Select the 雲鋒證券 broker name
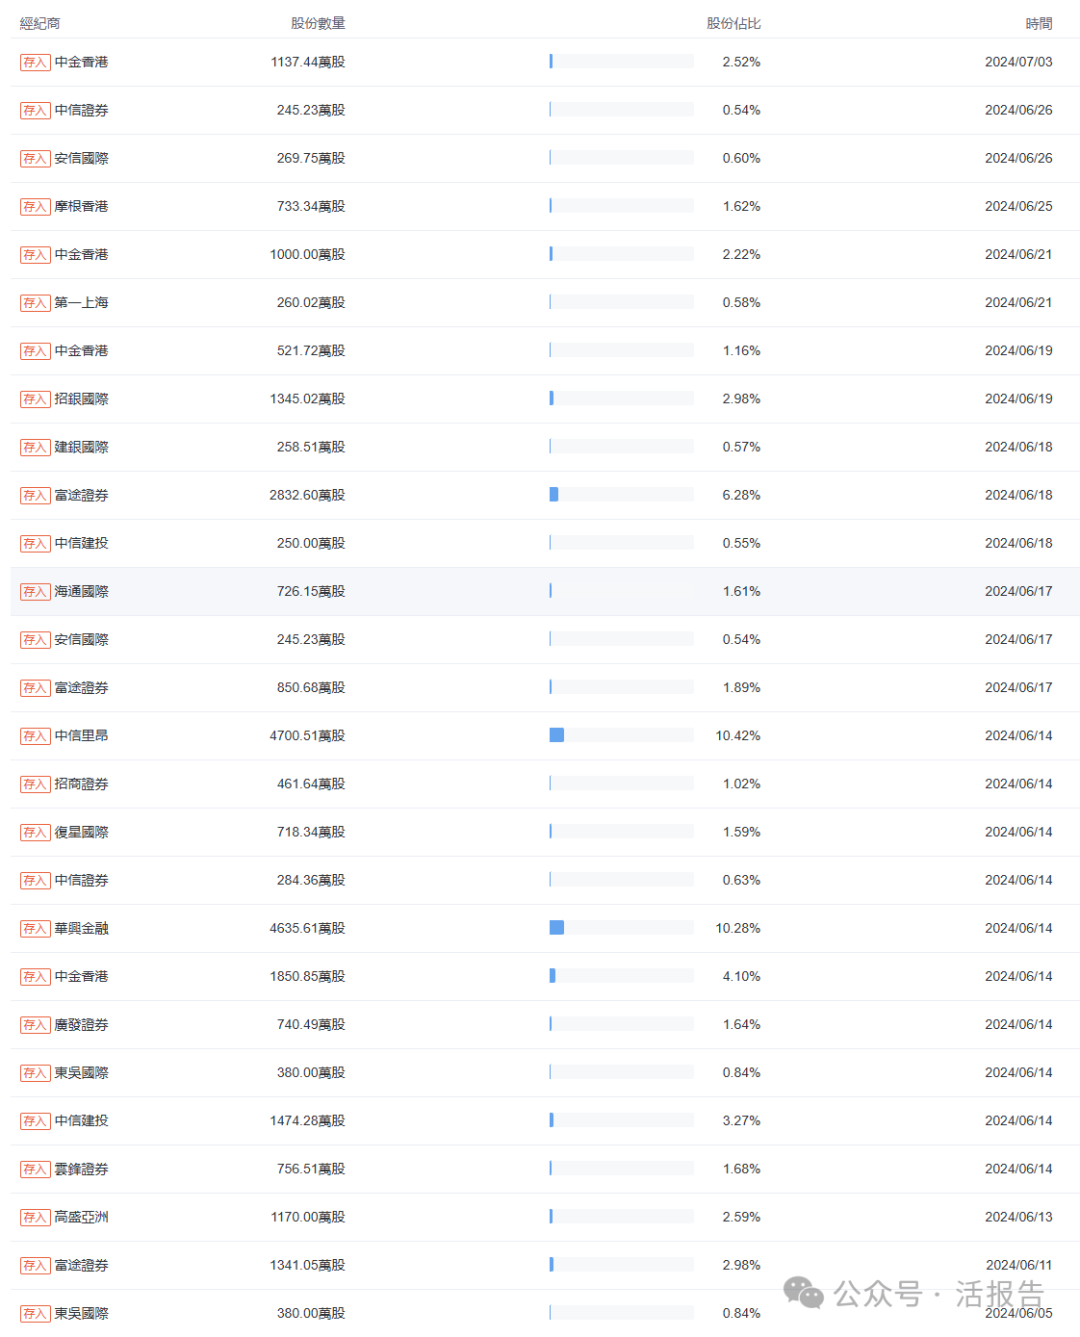The image size is (1080, 1337). click(81, 1169)
